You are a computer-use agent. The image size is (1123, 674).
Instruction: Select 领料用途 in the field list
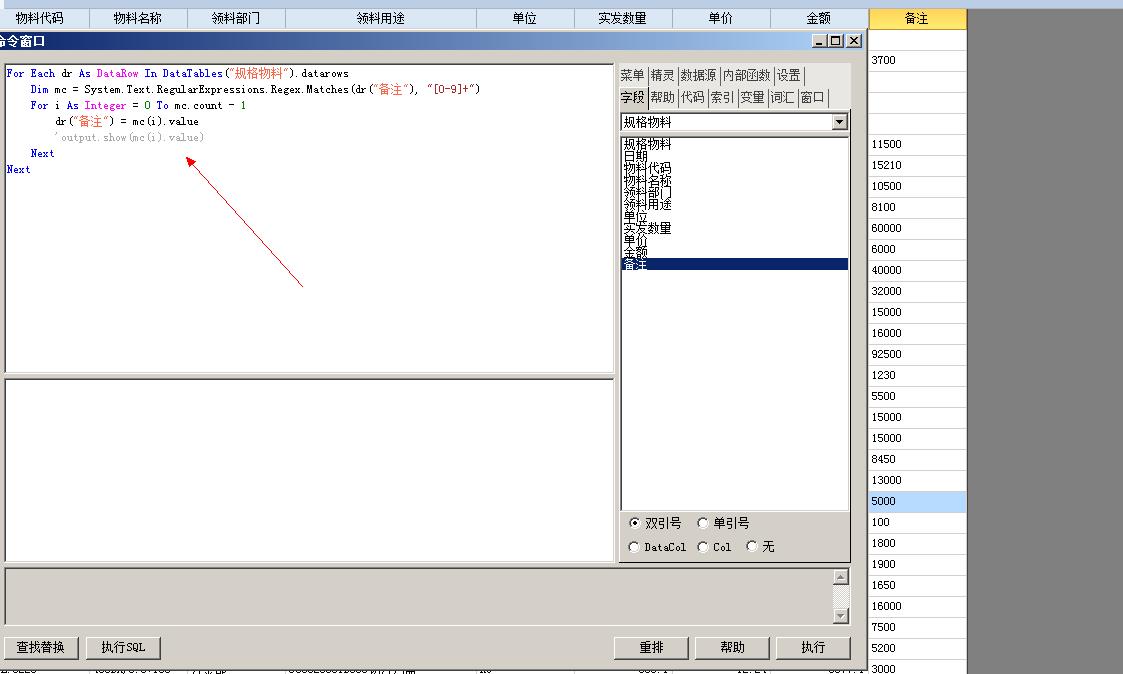734,205
